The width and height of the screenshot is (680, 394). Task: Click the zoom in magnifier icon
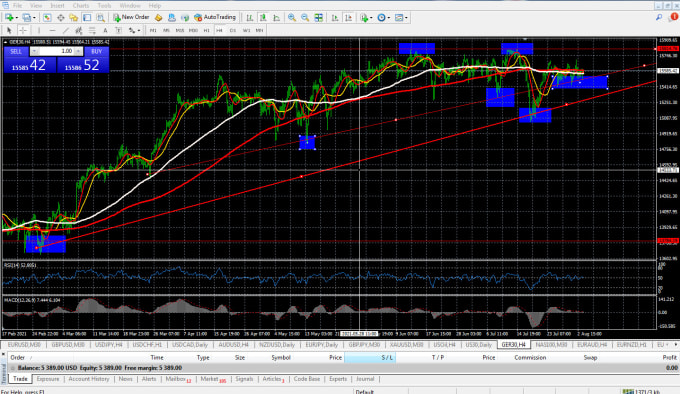[x=292, y=17]
